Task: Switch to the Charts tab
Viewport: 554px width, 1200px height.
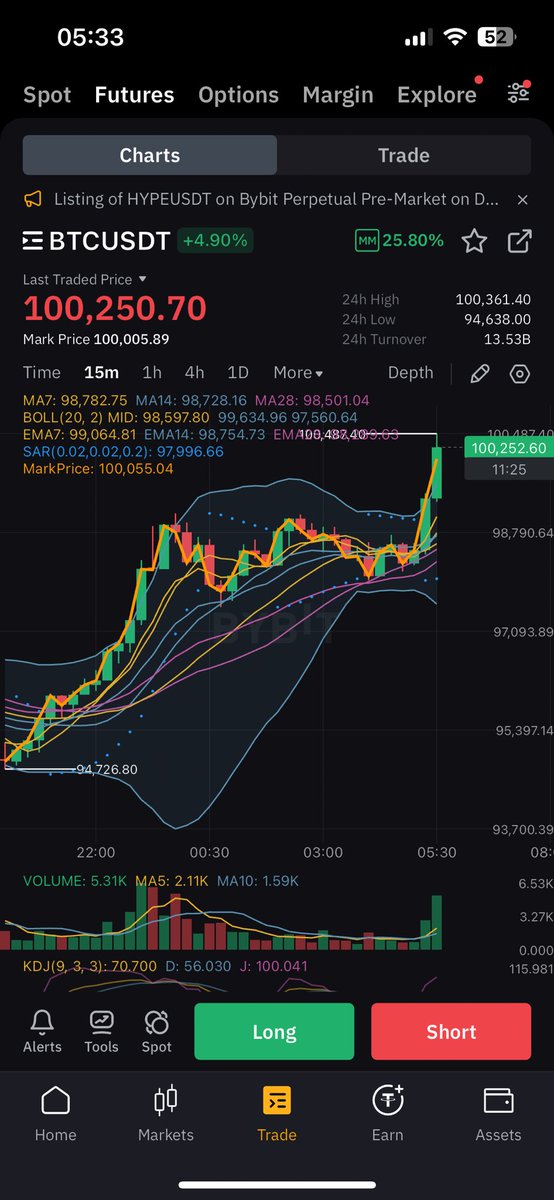Action: (150, 155)
